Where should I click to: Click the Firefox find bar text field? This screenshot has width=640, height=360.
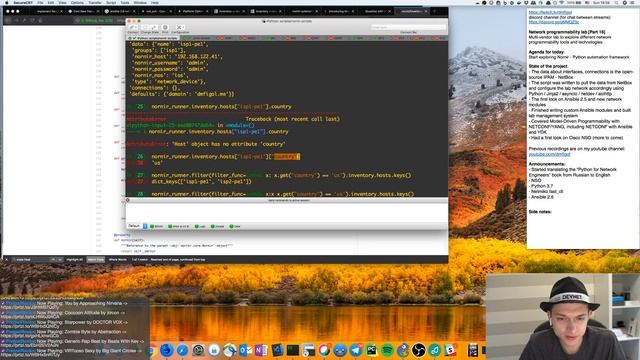point(31,260)
